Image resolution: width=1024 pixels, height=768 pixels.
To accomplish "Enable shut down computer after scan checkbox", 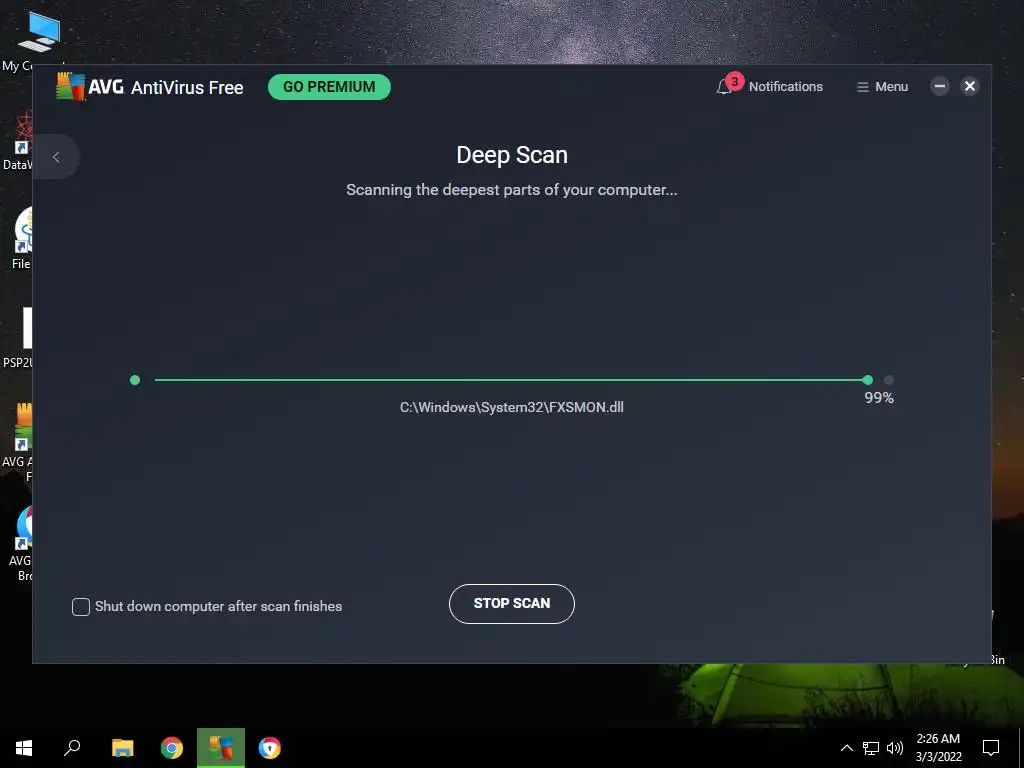I will click(81, 607).
